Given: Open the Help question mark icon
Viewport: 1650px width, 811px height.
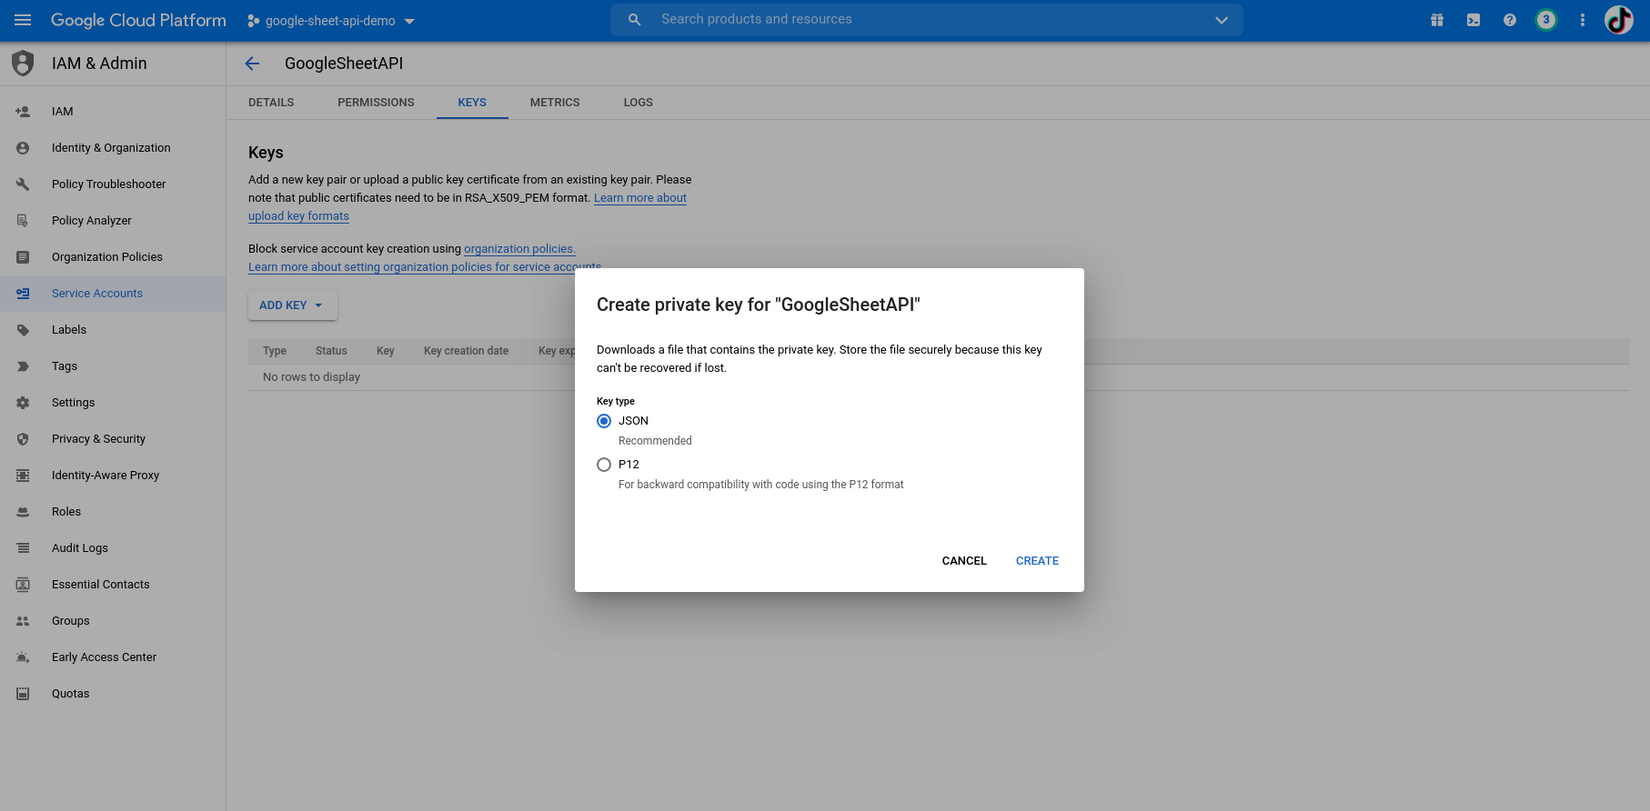Looking at the screenshot, I should pyautogui.click(x=1510, y=20).
